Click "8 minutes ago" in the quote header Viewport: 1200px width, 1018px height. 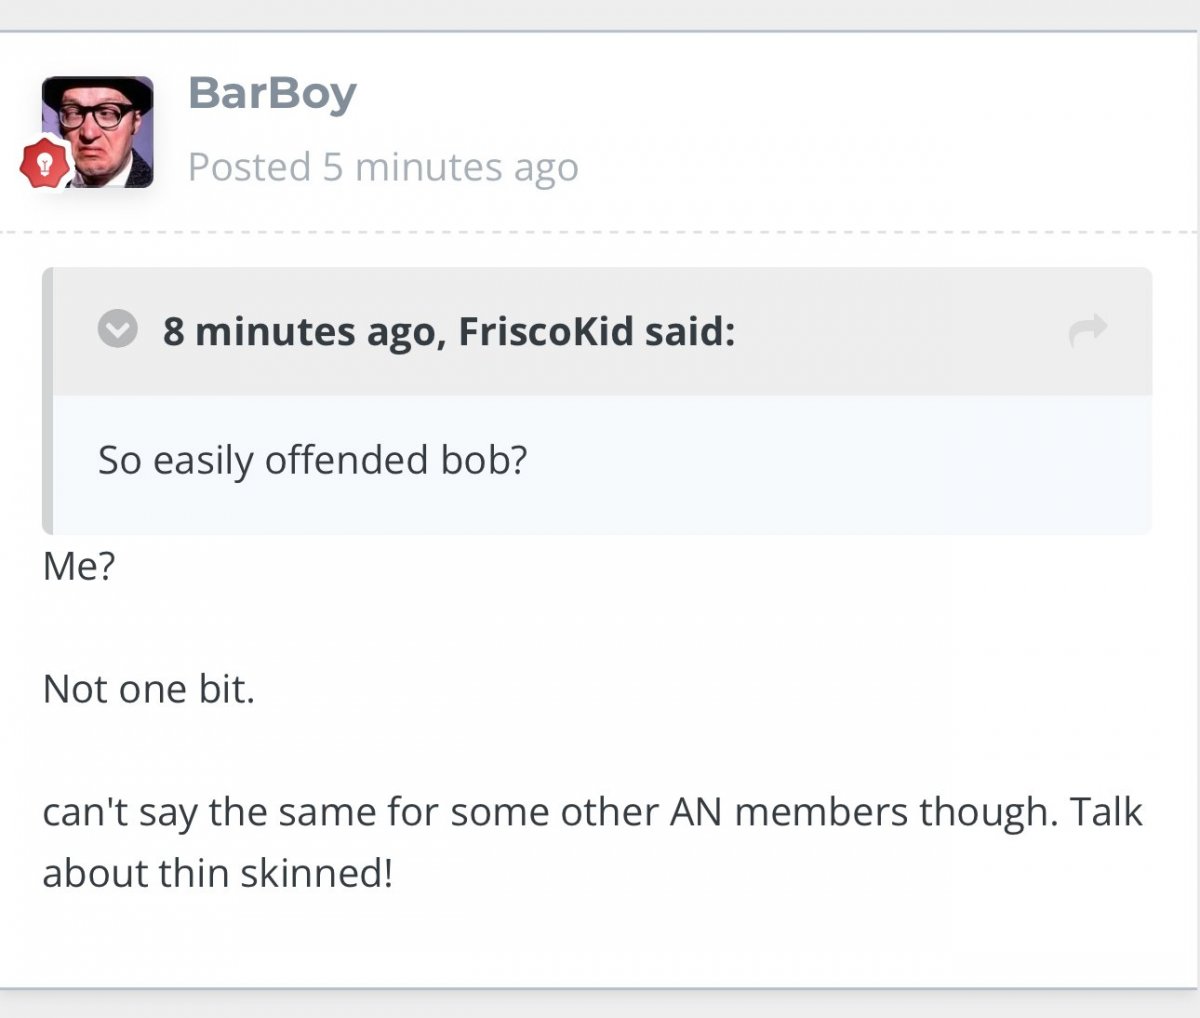[x=301, y=331]
